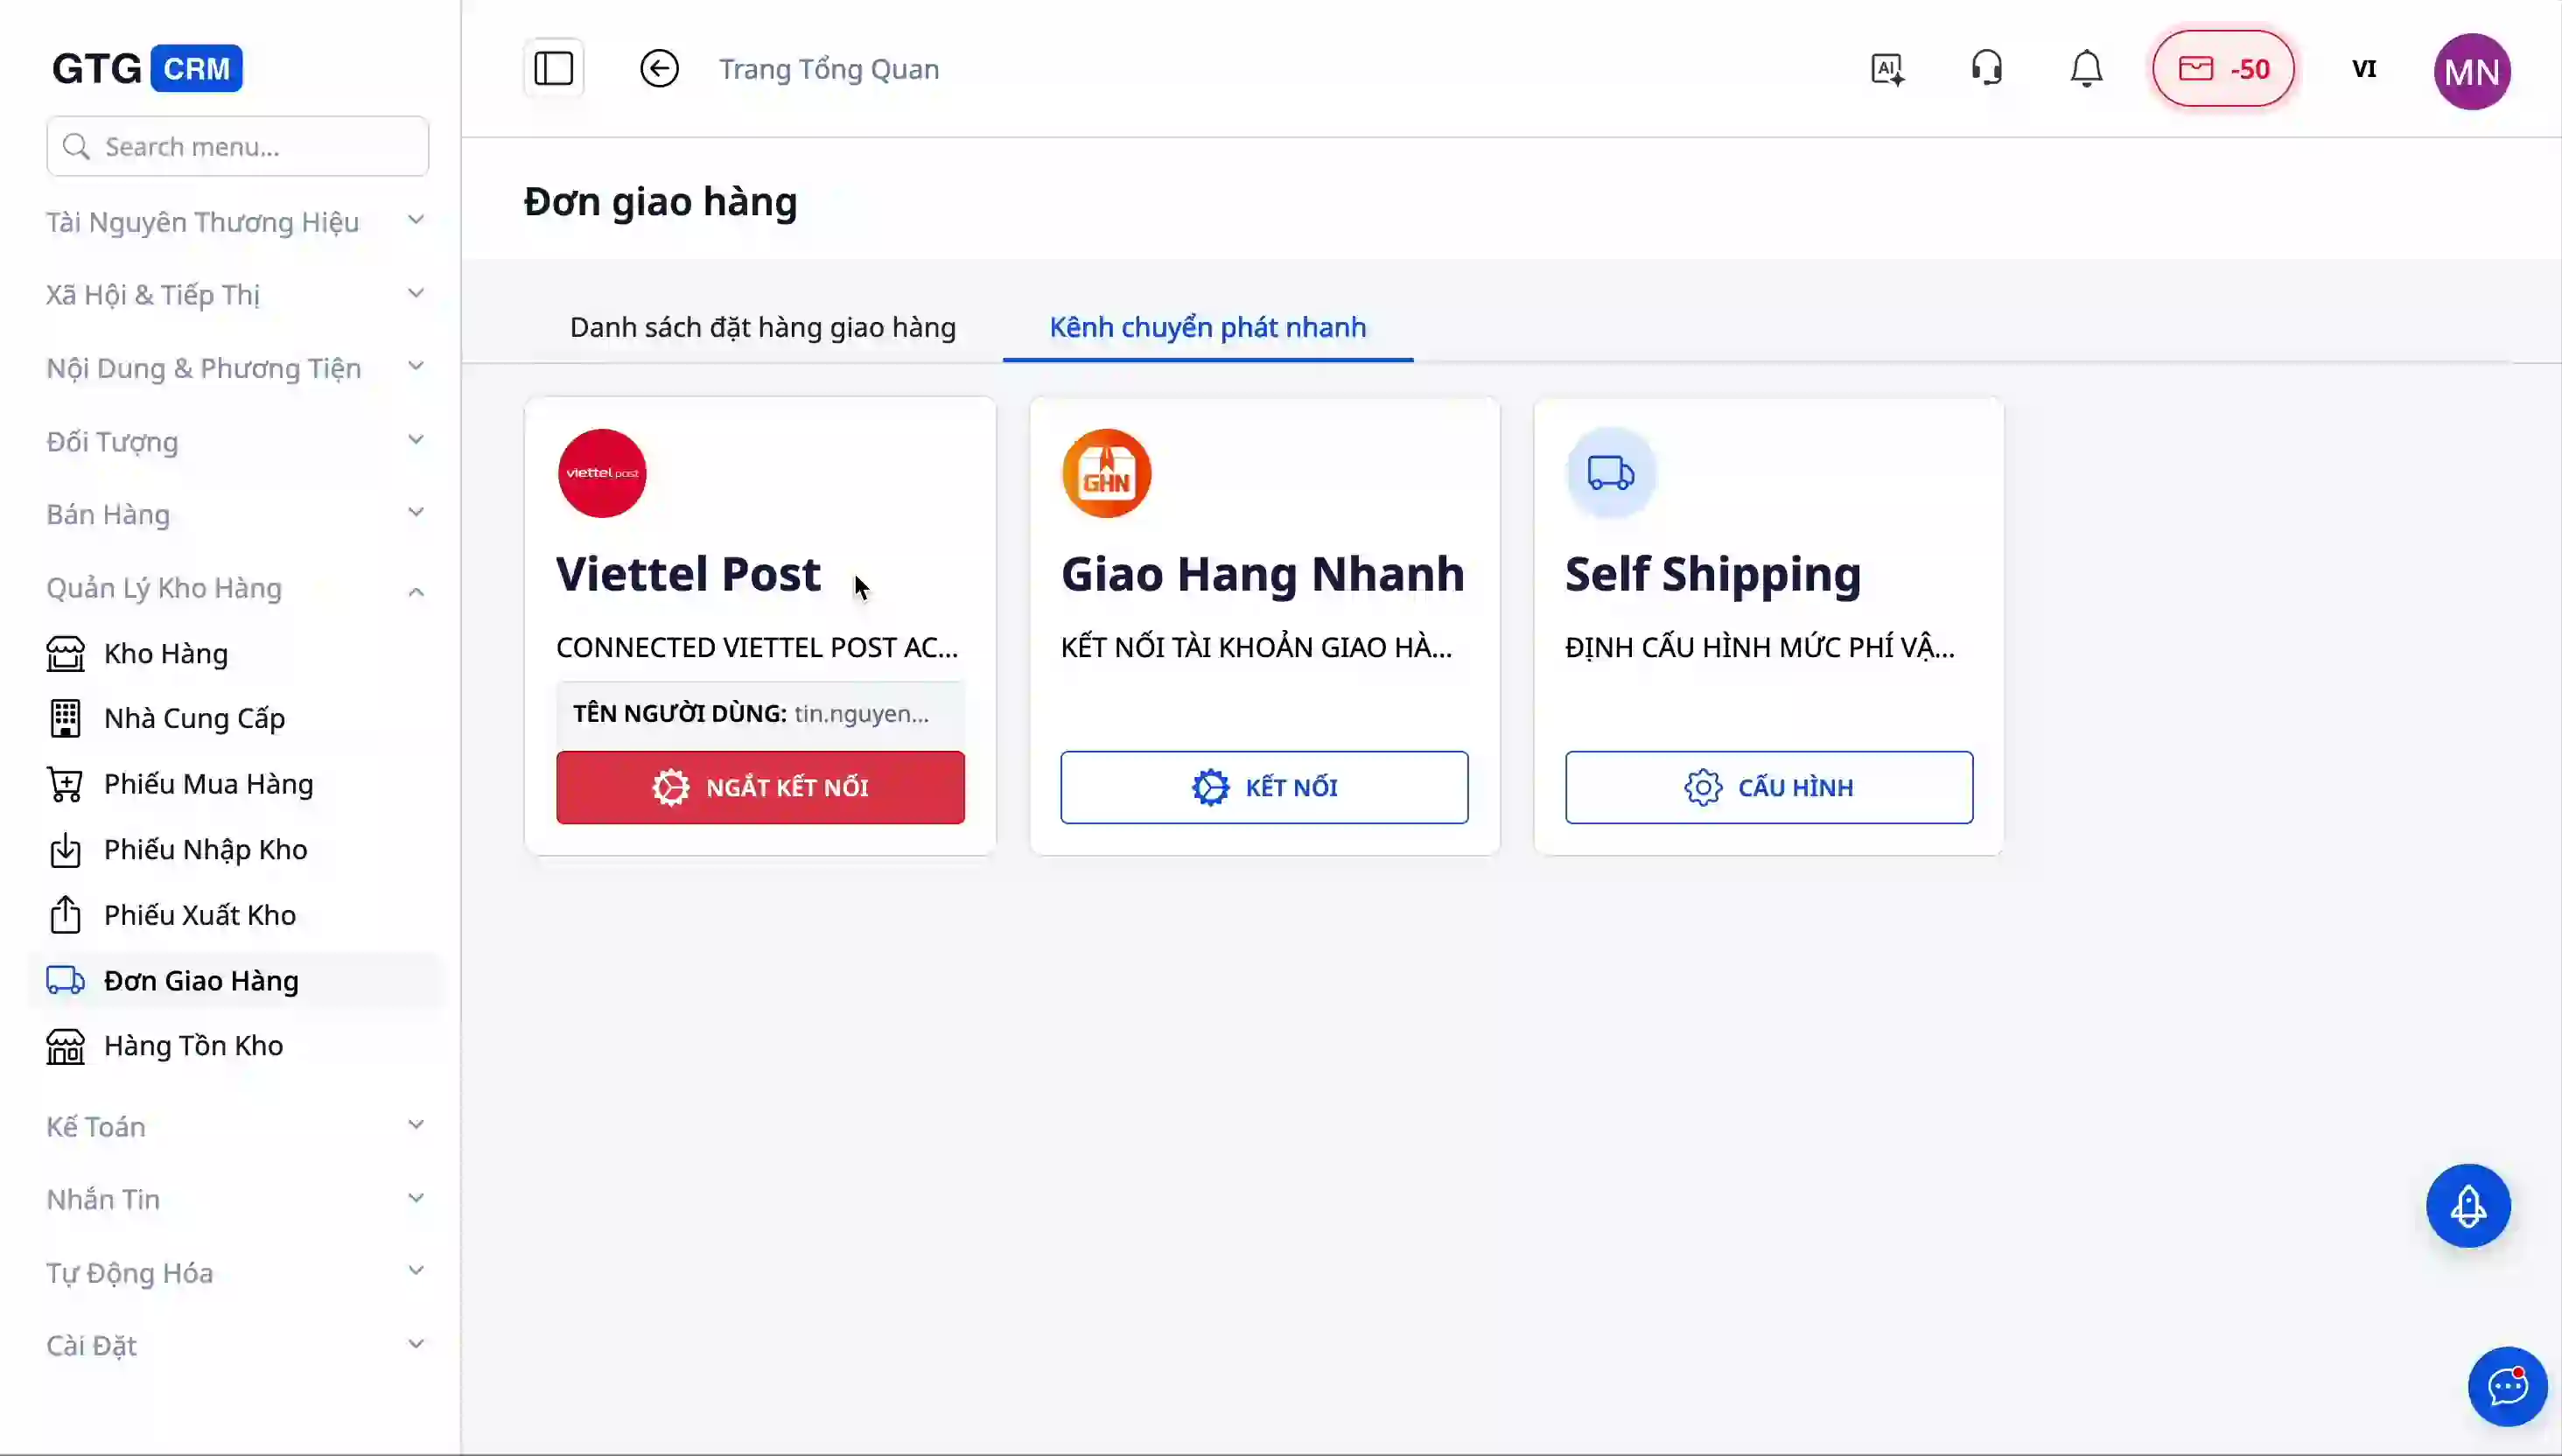
Task: Click the MN user avatar
Action: (2470, 70)
